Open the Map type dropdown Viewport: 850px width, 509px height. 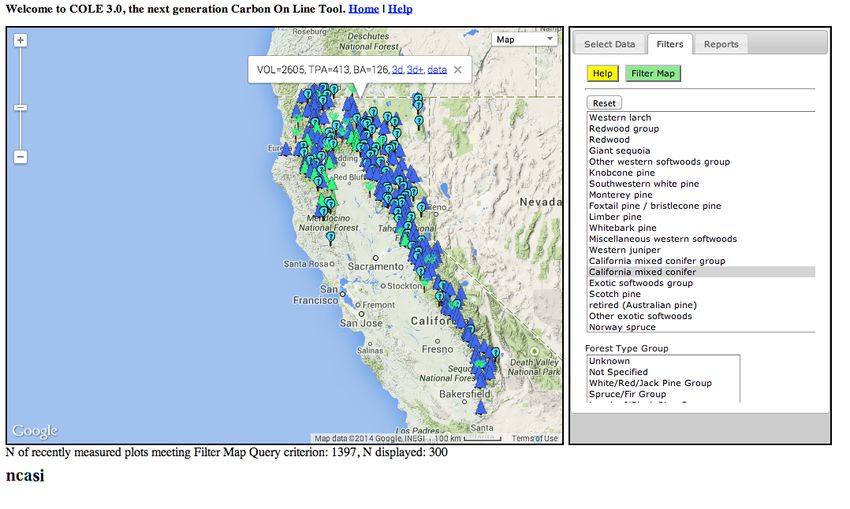524,40
